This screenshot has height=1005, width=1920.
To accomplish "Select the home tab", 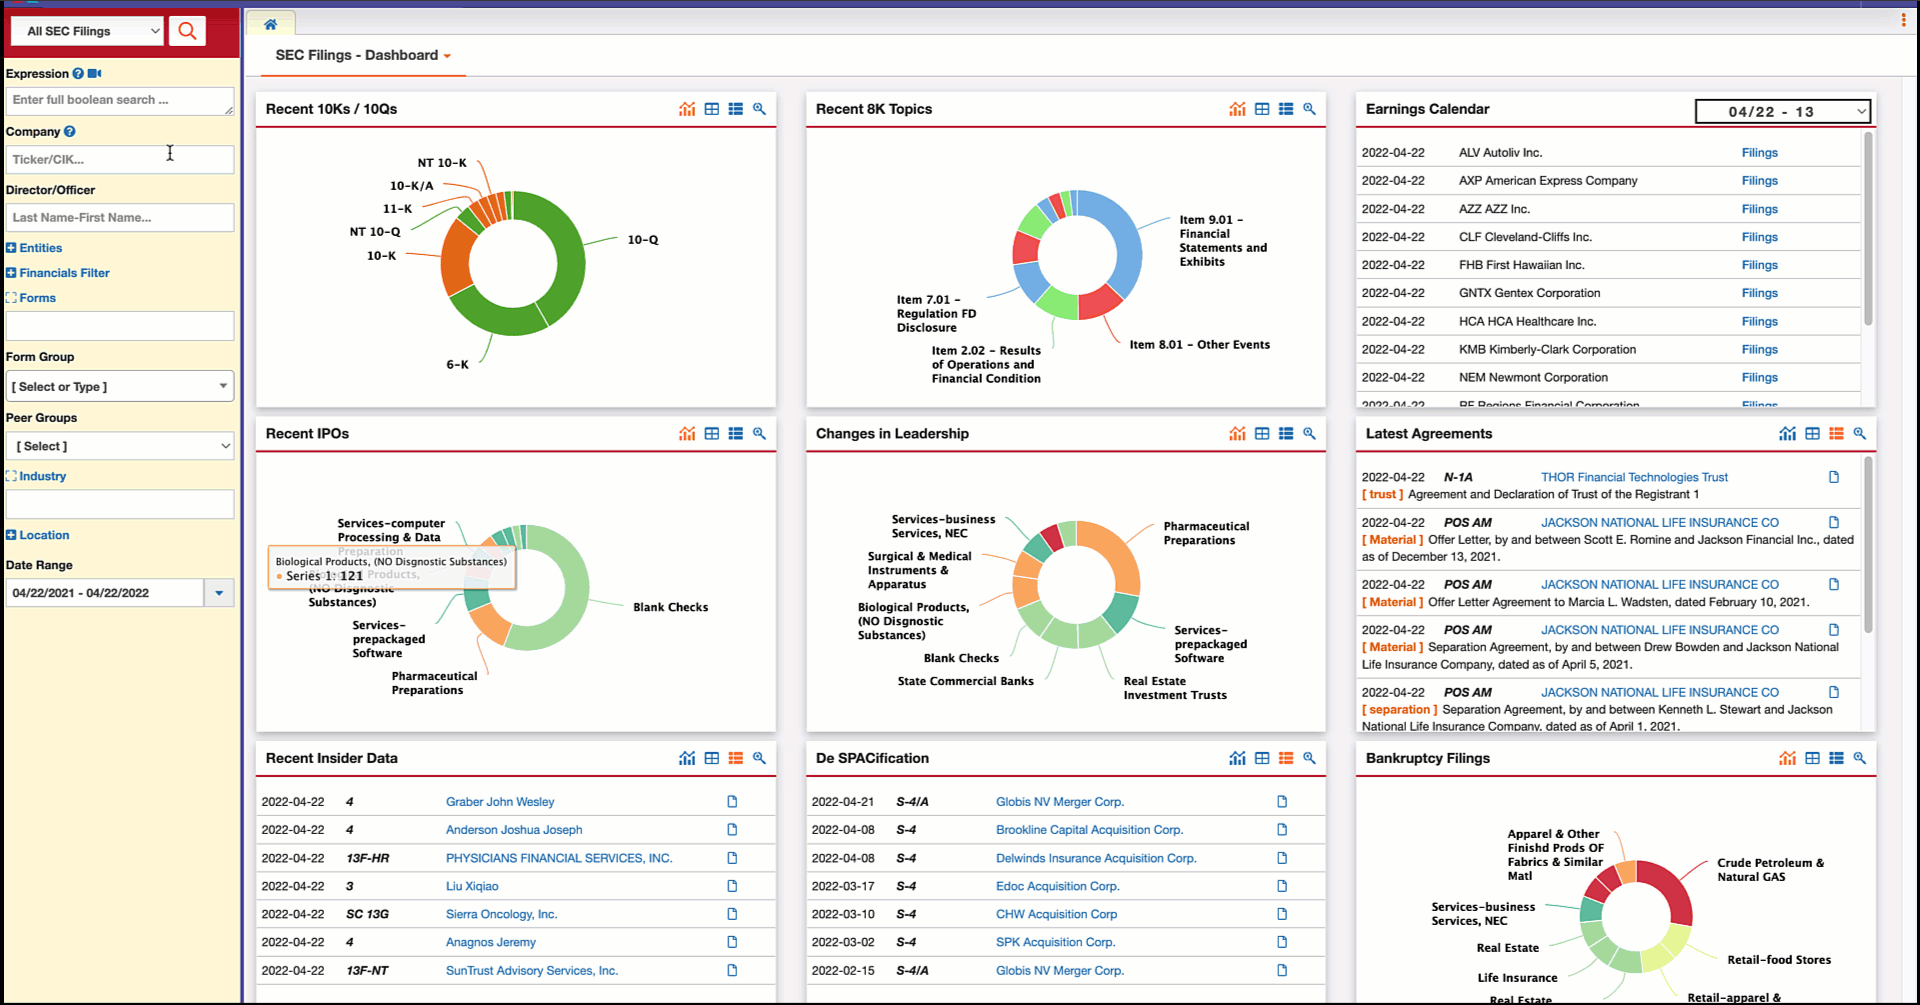I will tap(270, 22).
